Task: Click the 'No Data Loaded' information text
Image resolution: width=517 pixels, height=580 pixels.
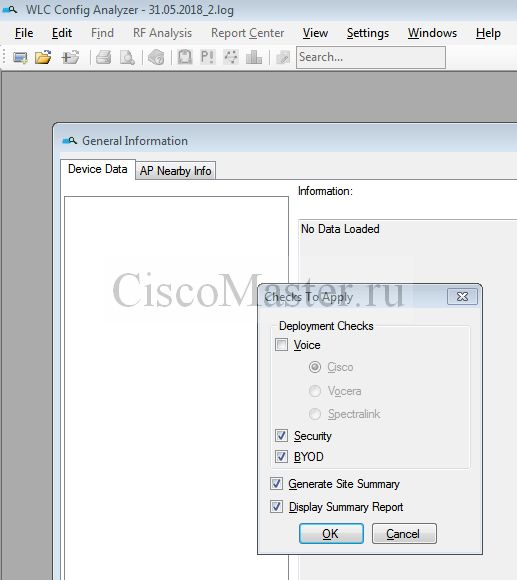Action: tap(340, 229)
